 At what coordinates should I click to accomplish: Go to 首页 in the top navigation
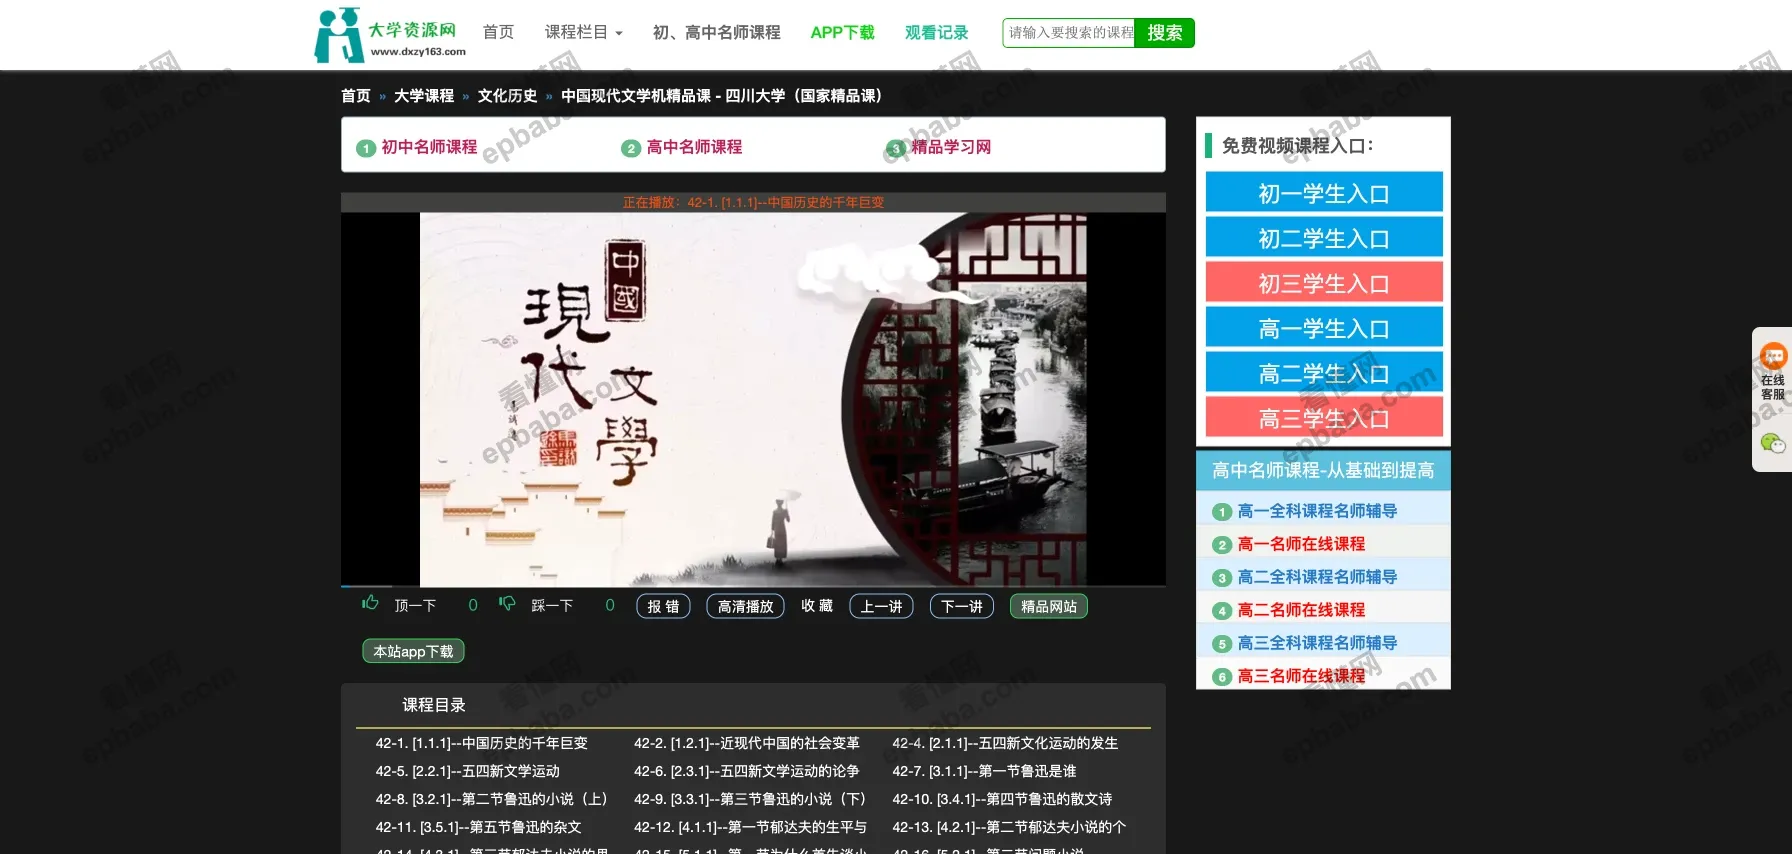498,32
